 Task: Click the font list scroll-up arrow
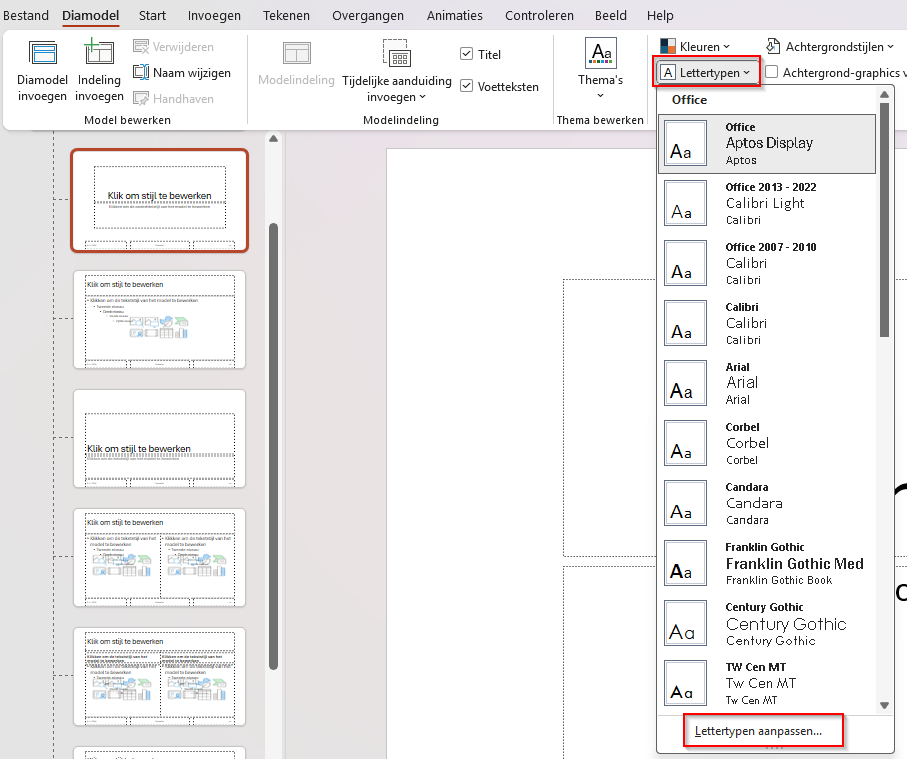point(884,94)
